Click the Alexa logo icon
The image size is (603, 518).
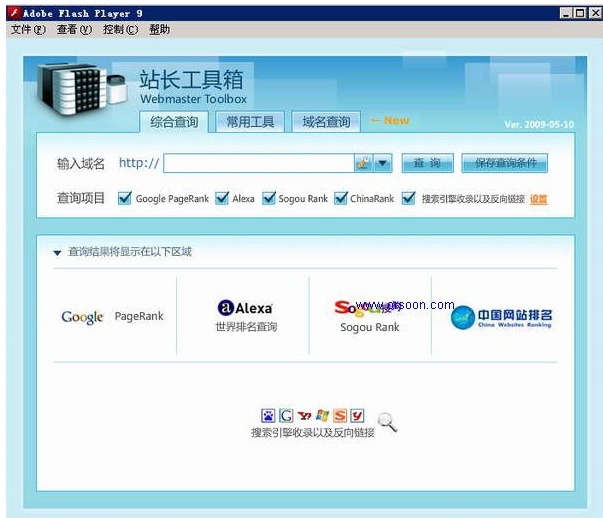click(226, 307)
